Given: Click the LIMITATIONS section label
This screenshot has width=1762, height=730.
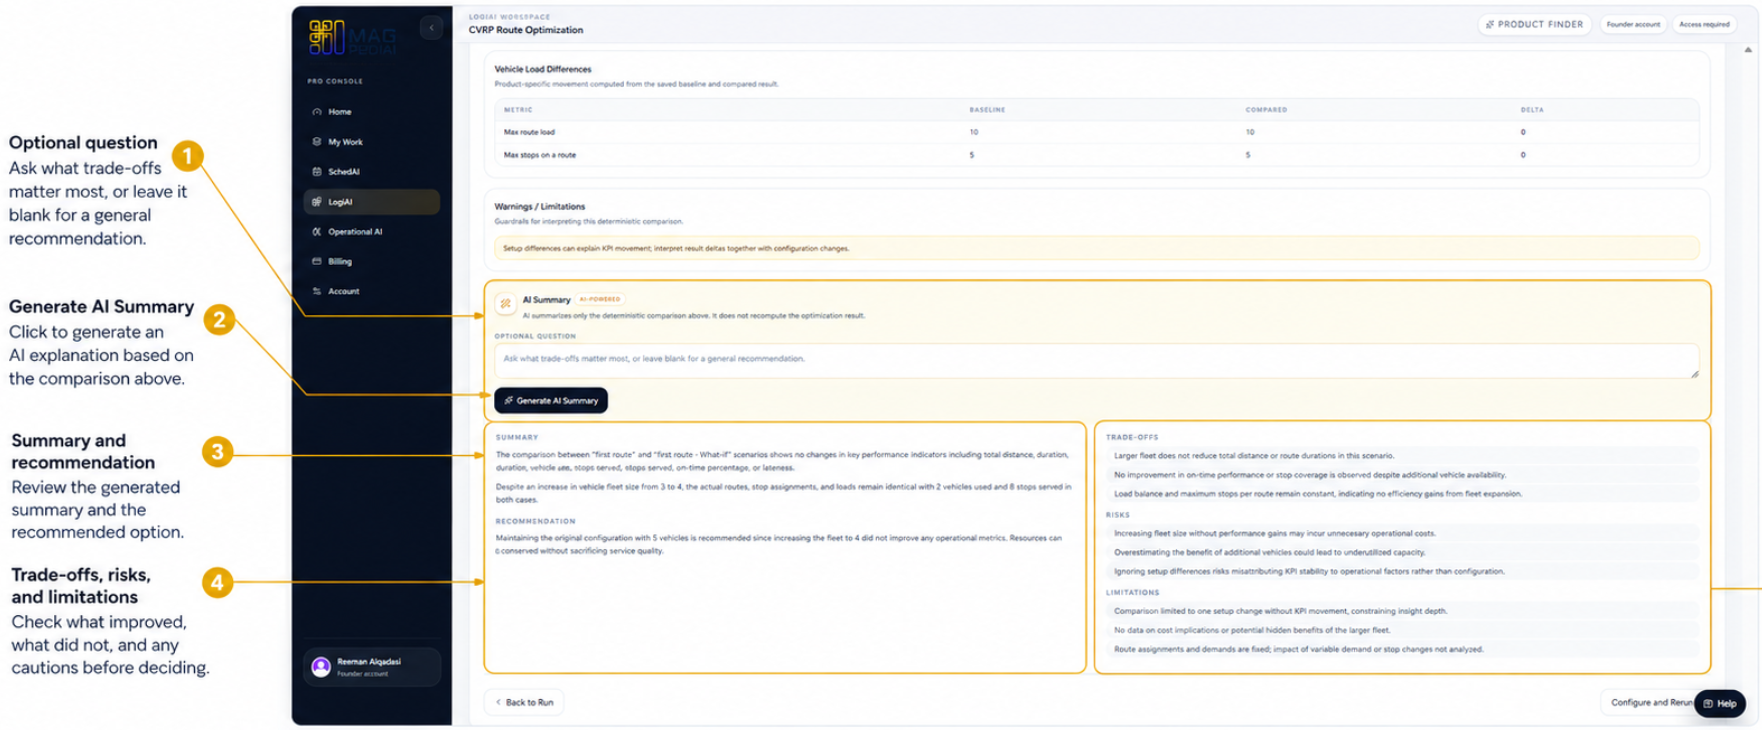Looking at the screenshot, I should (1133, 593).
